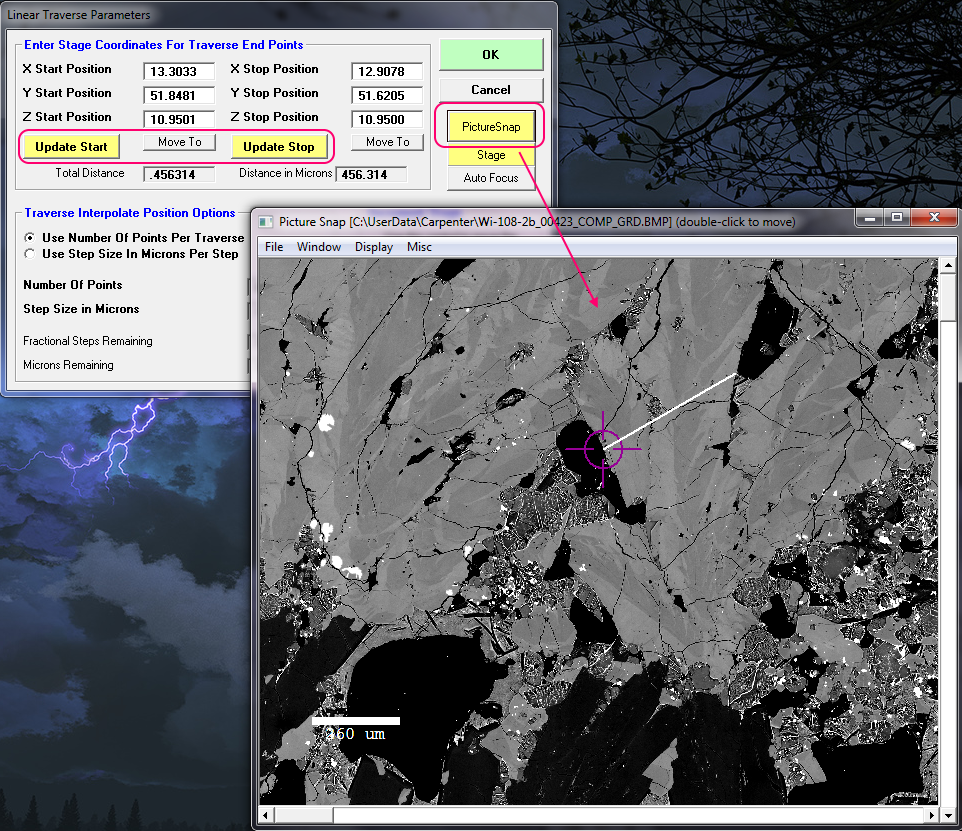The image size is (962, 831).
Task: Open the Window menu
Action: (319, 247)
